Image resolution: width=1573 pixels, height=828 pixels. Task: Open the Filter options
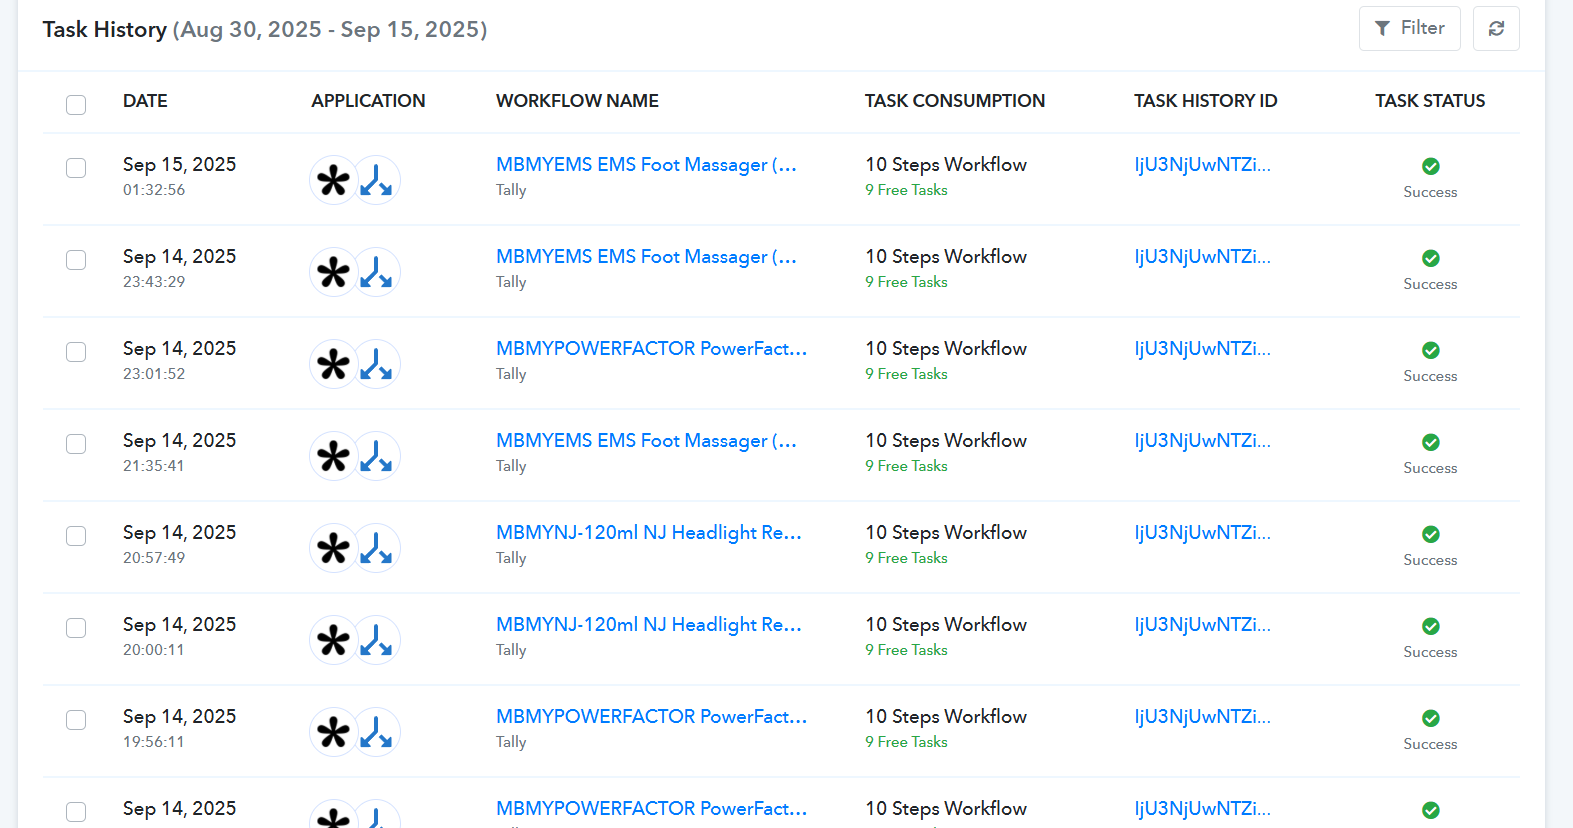click(1409, 28)
